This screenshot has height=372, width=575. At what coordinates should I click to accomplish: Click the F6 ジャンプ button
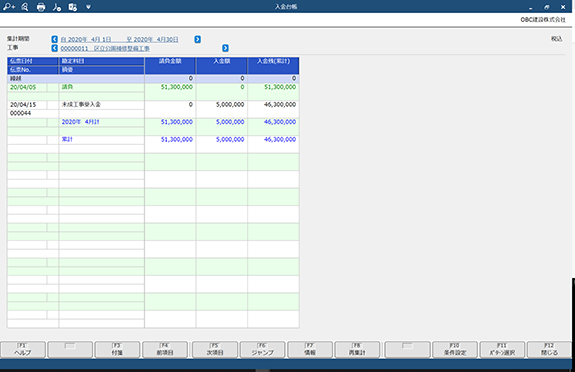click(x=263, y=350)
